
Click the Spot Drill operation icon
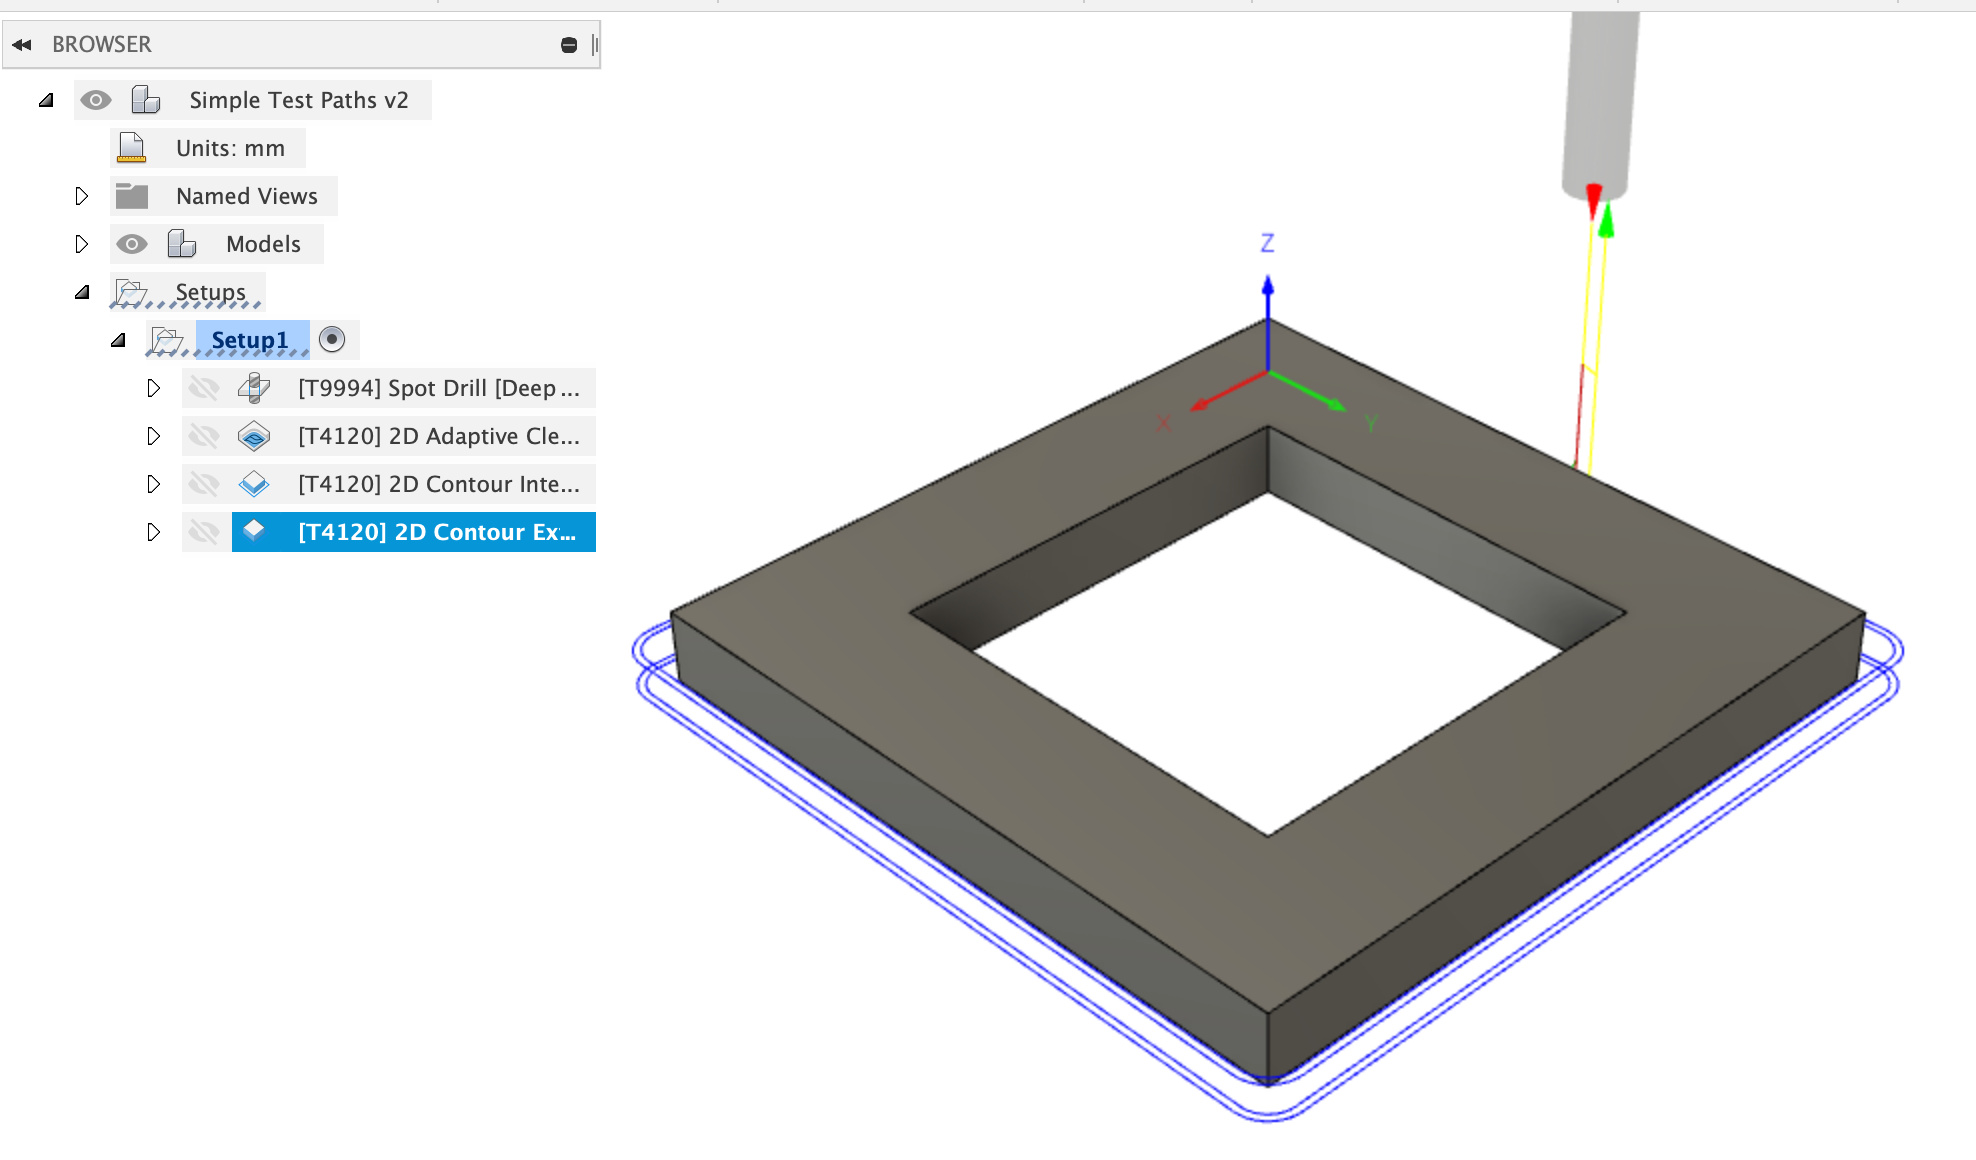pyautogui.click(x=254, y=388)
